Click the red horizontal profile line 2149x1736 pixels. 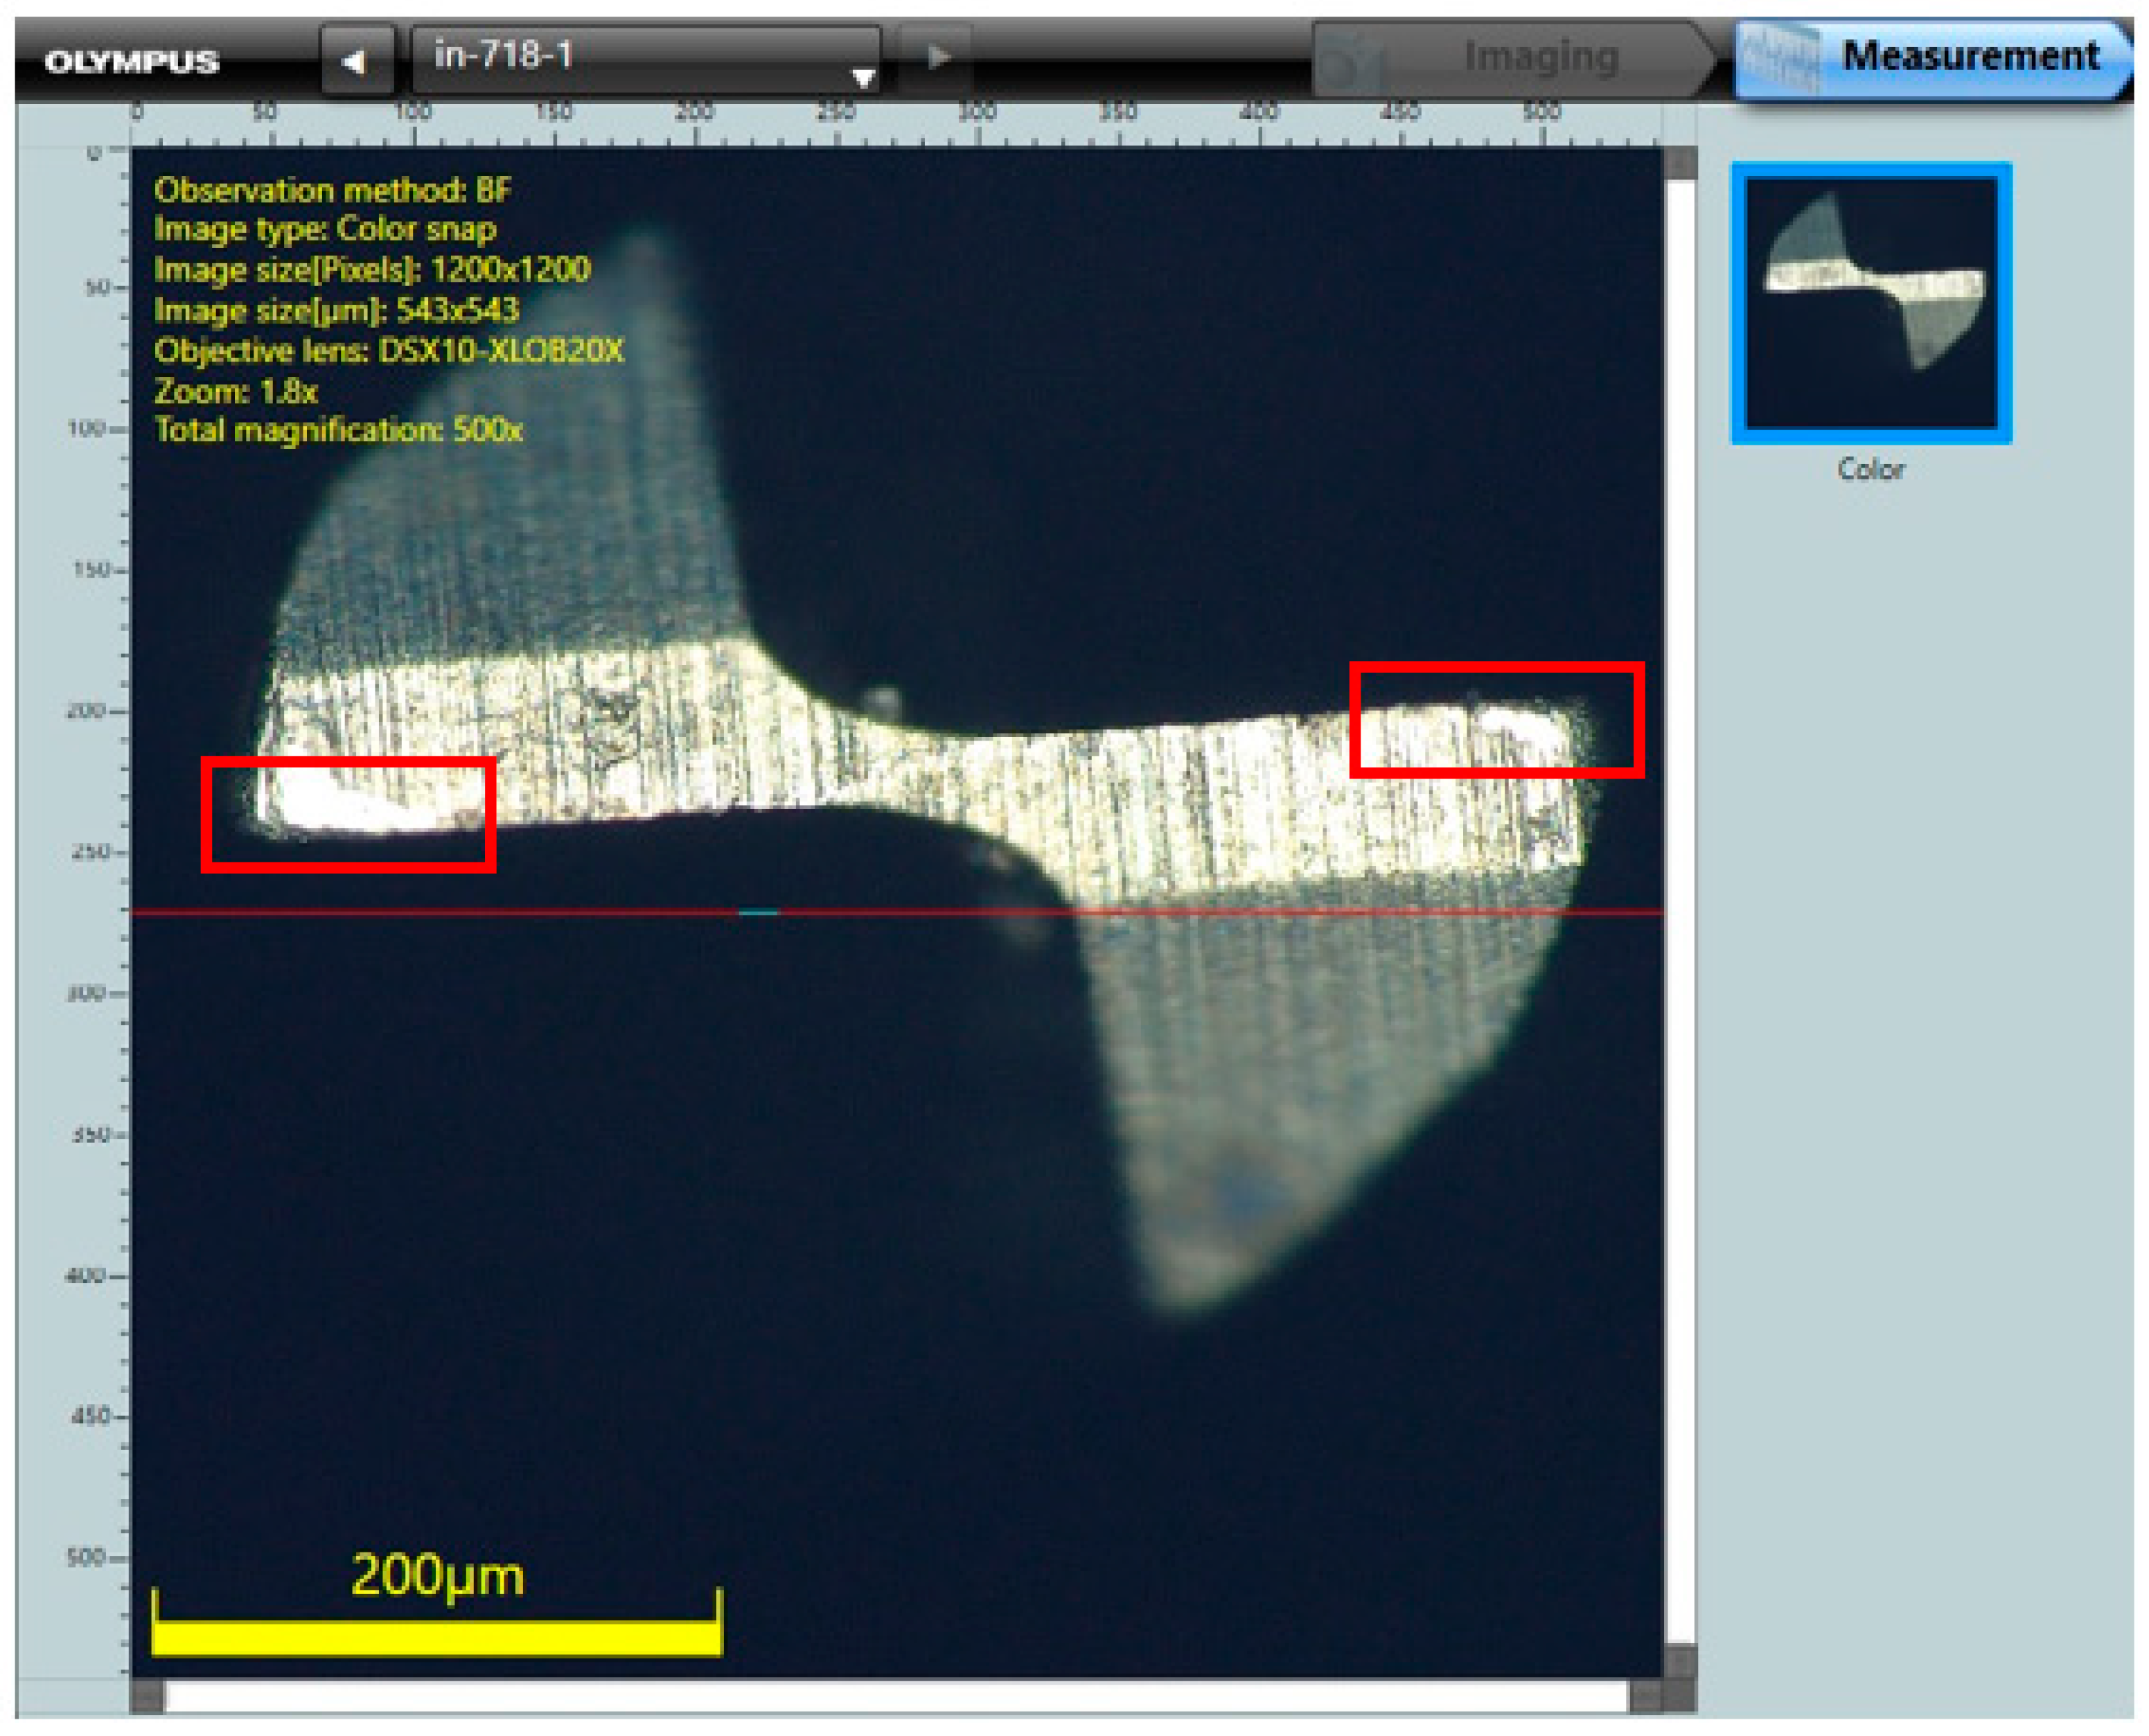(400, 912)
